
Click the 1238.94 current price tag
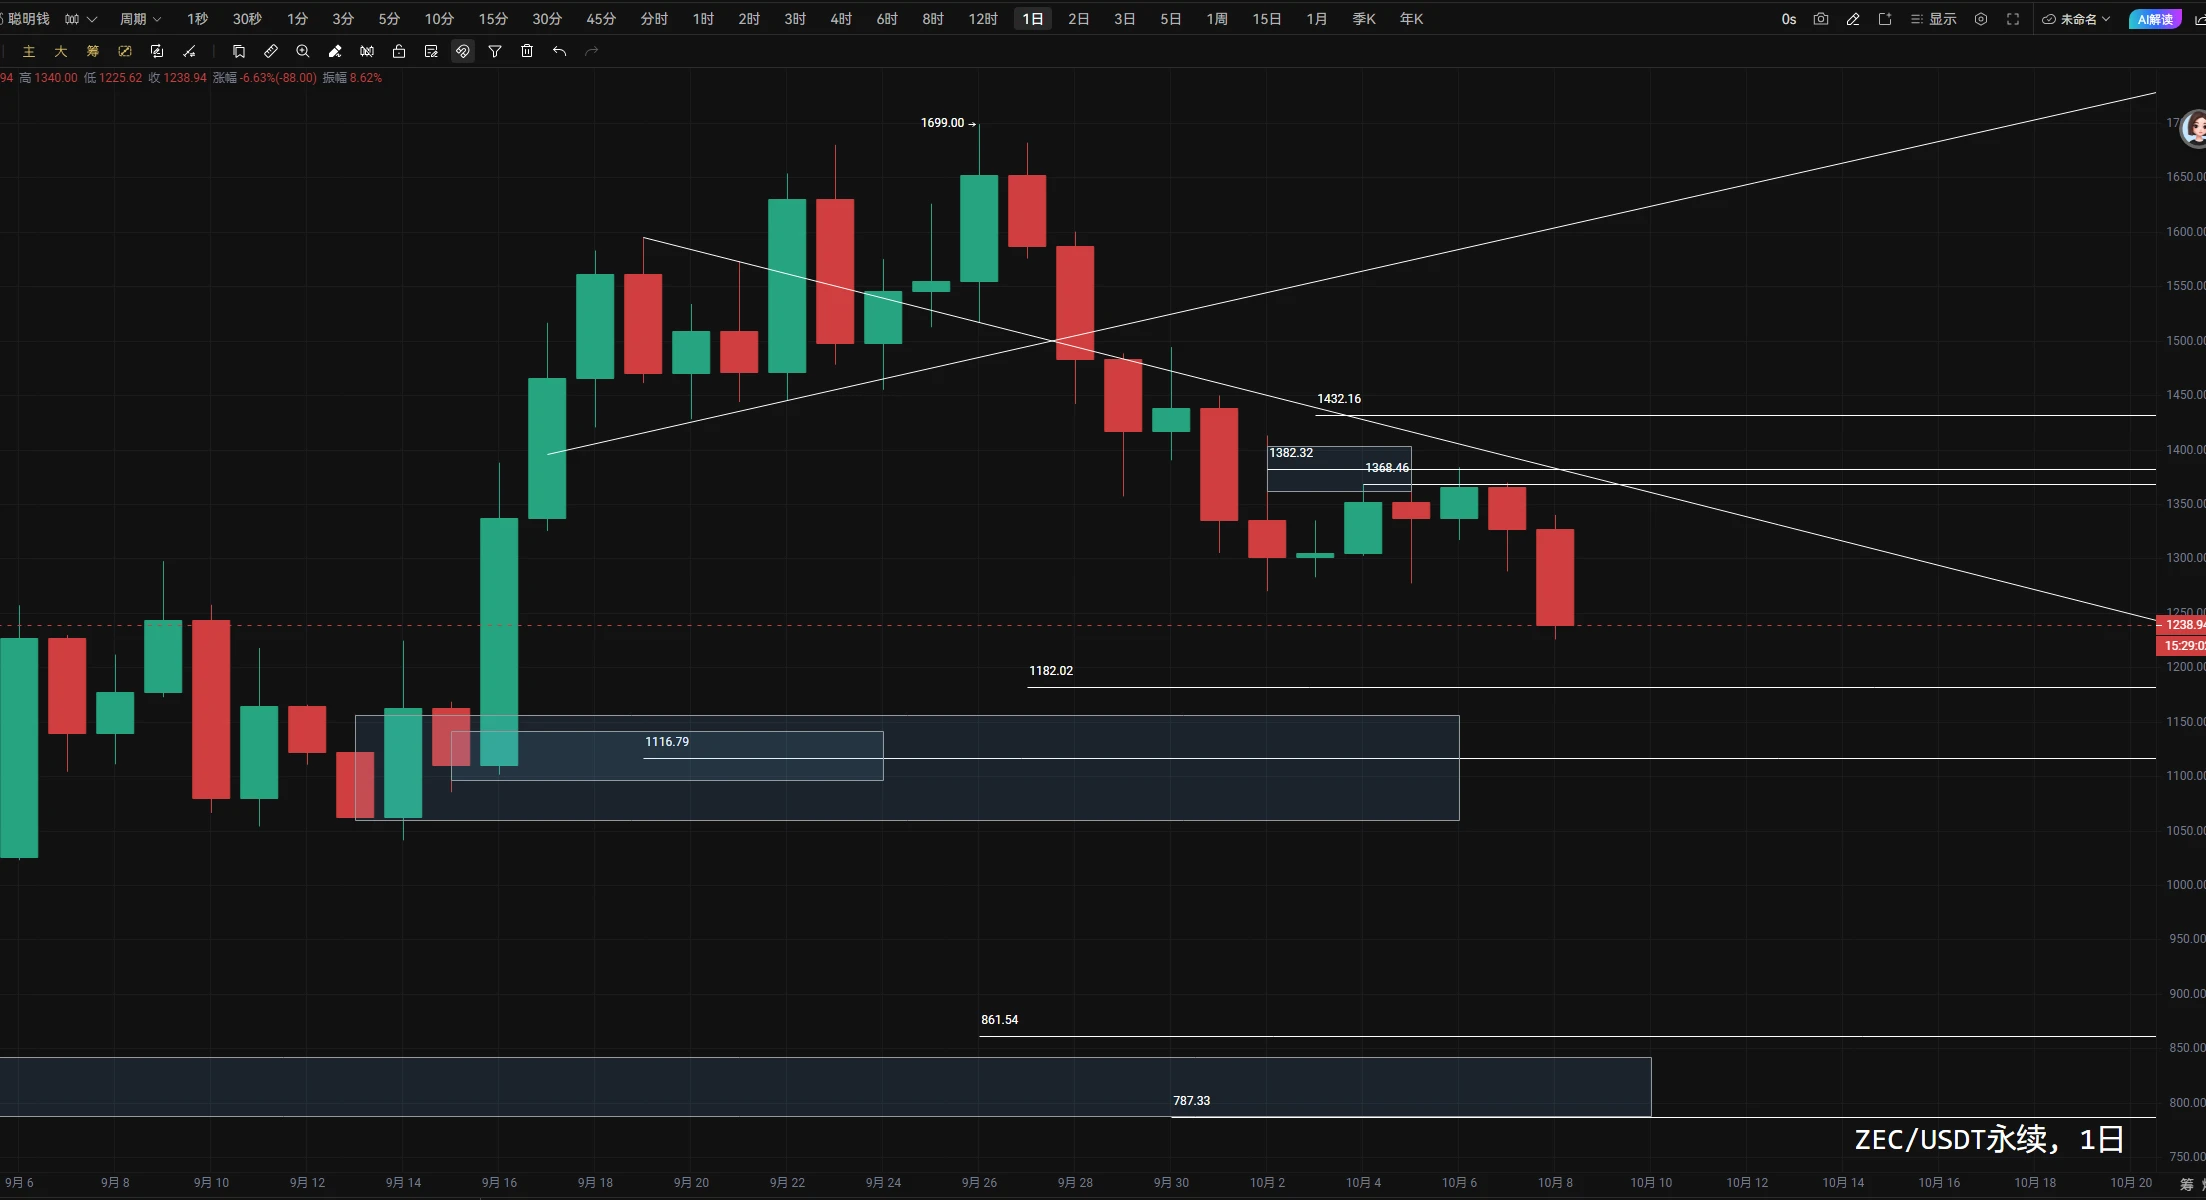pos(2182,625)
